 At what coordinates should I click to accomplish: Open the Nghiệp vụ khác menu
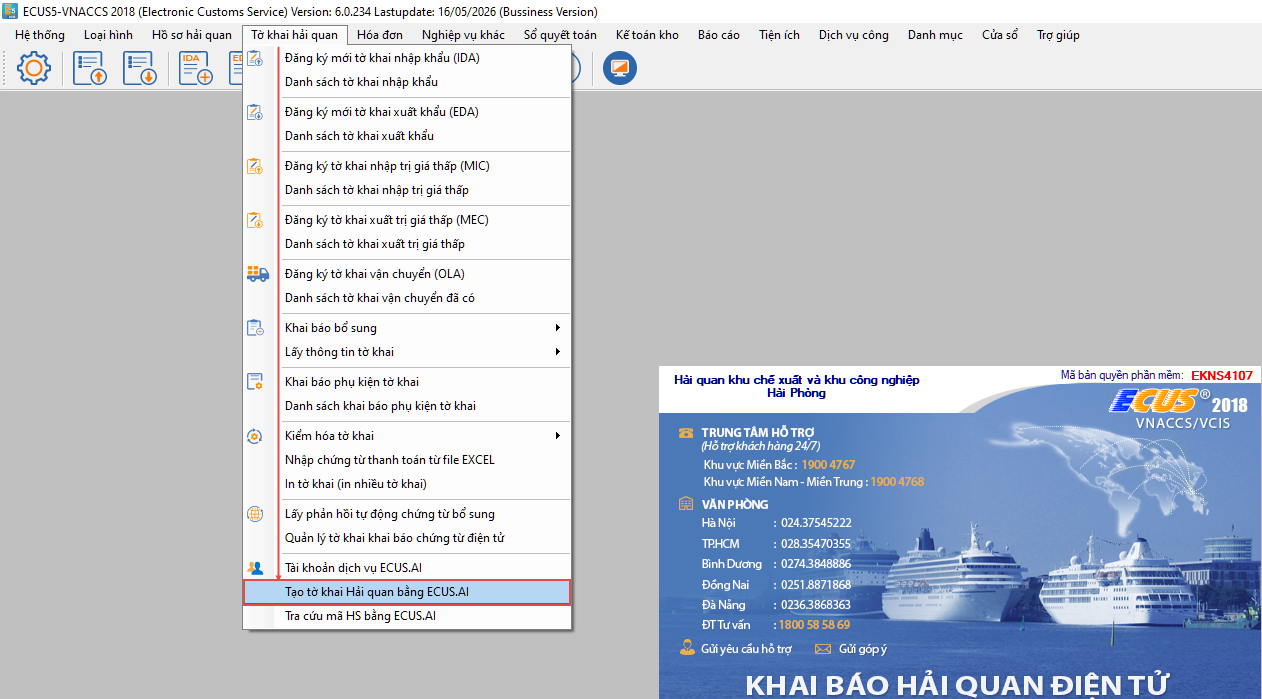pos(464,35)
